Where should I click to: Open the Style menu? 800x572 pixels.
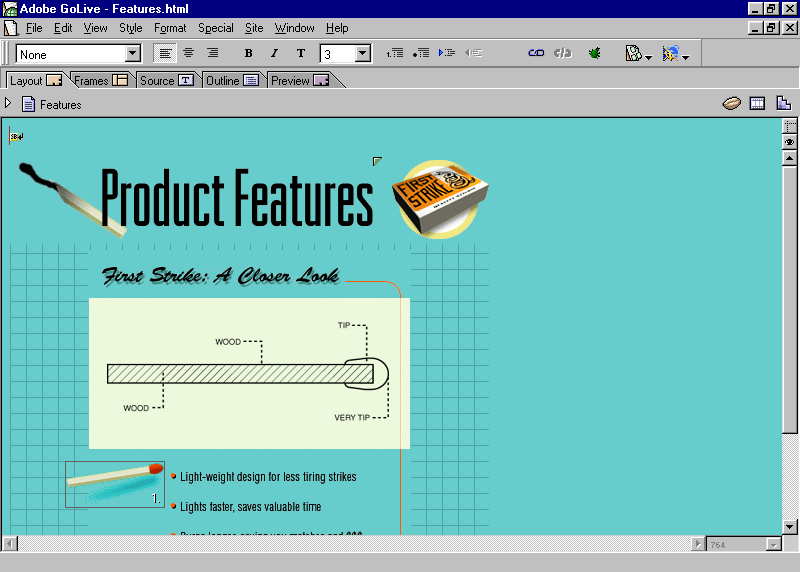click(131, 28)
